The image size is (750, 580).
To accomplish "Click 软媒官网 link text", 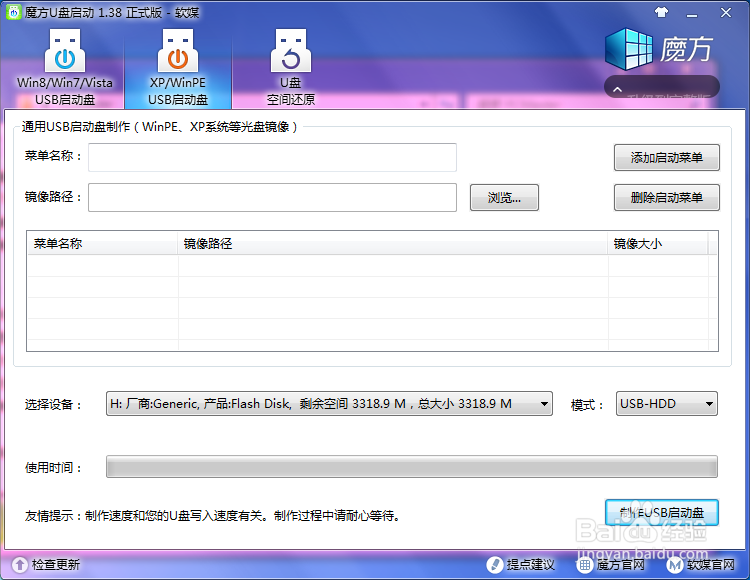I will tap(711, 565).
